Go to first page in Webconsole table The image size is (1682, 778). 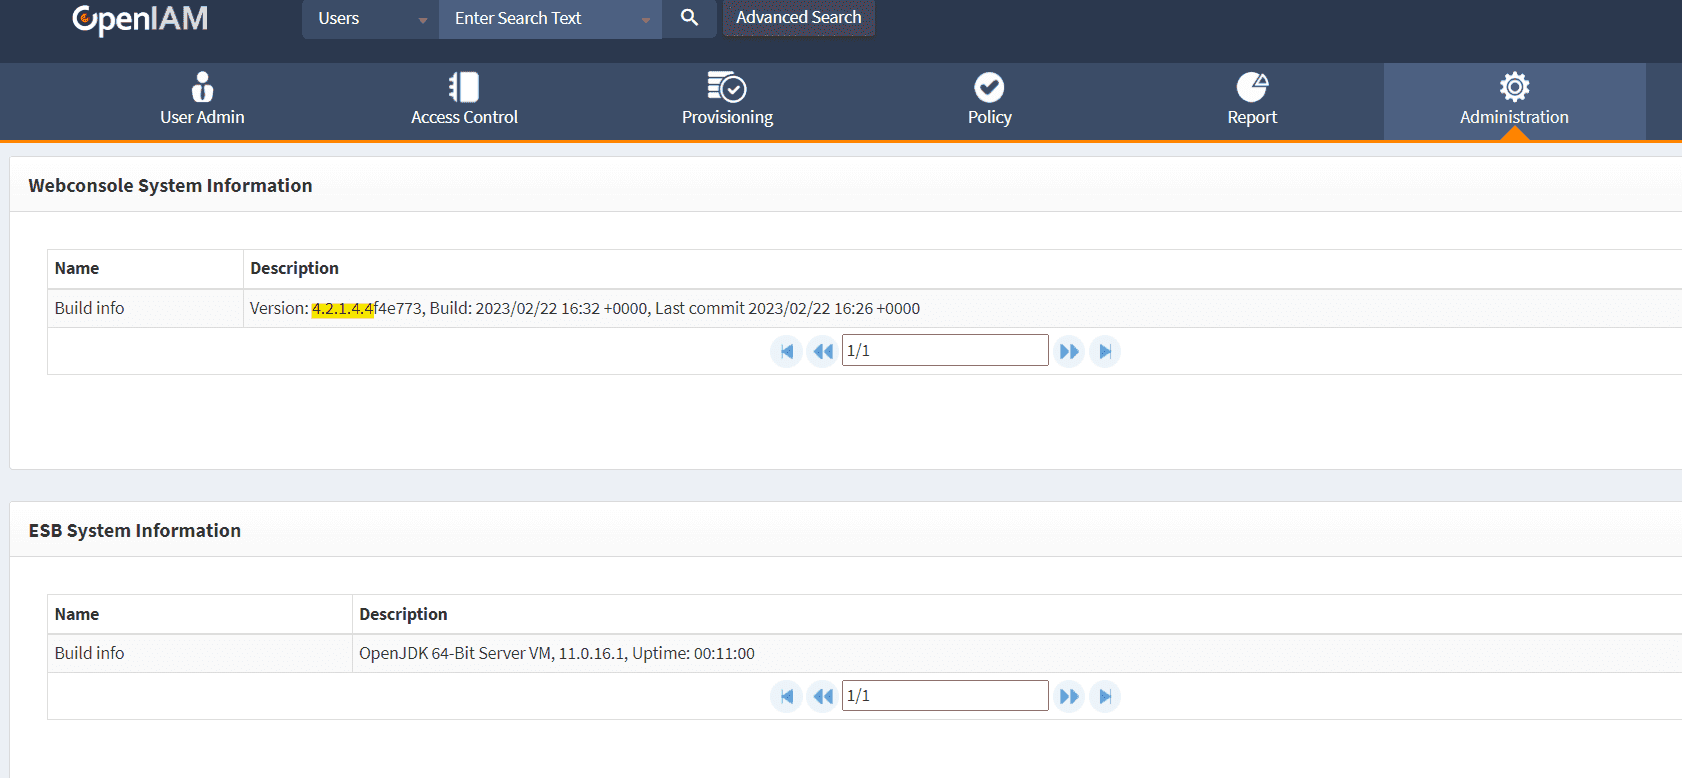coord(787,351)
